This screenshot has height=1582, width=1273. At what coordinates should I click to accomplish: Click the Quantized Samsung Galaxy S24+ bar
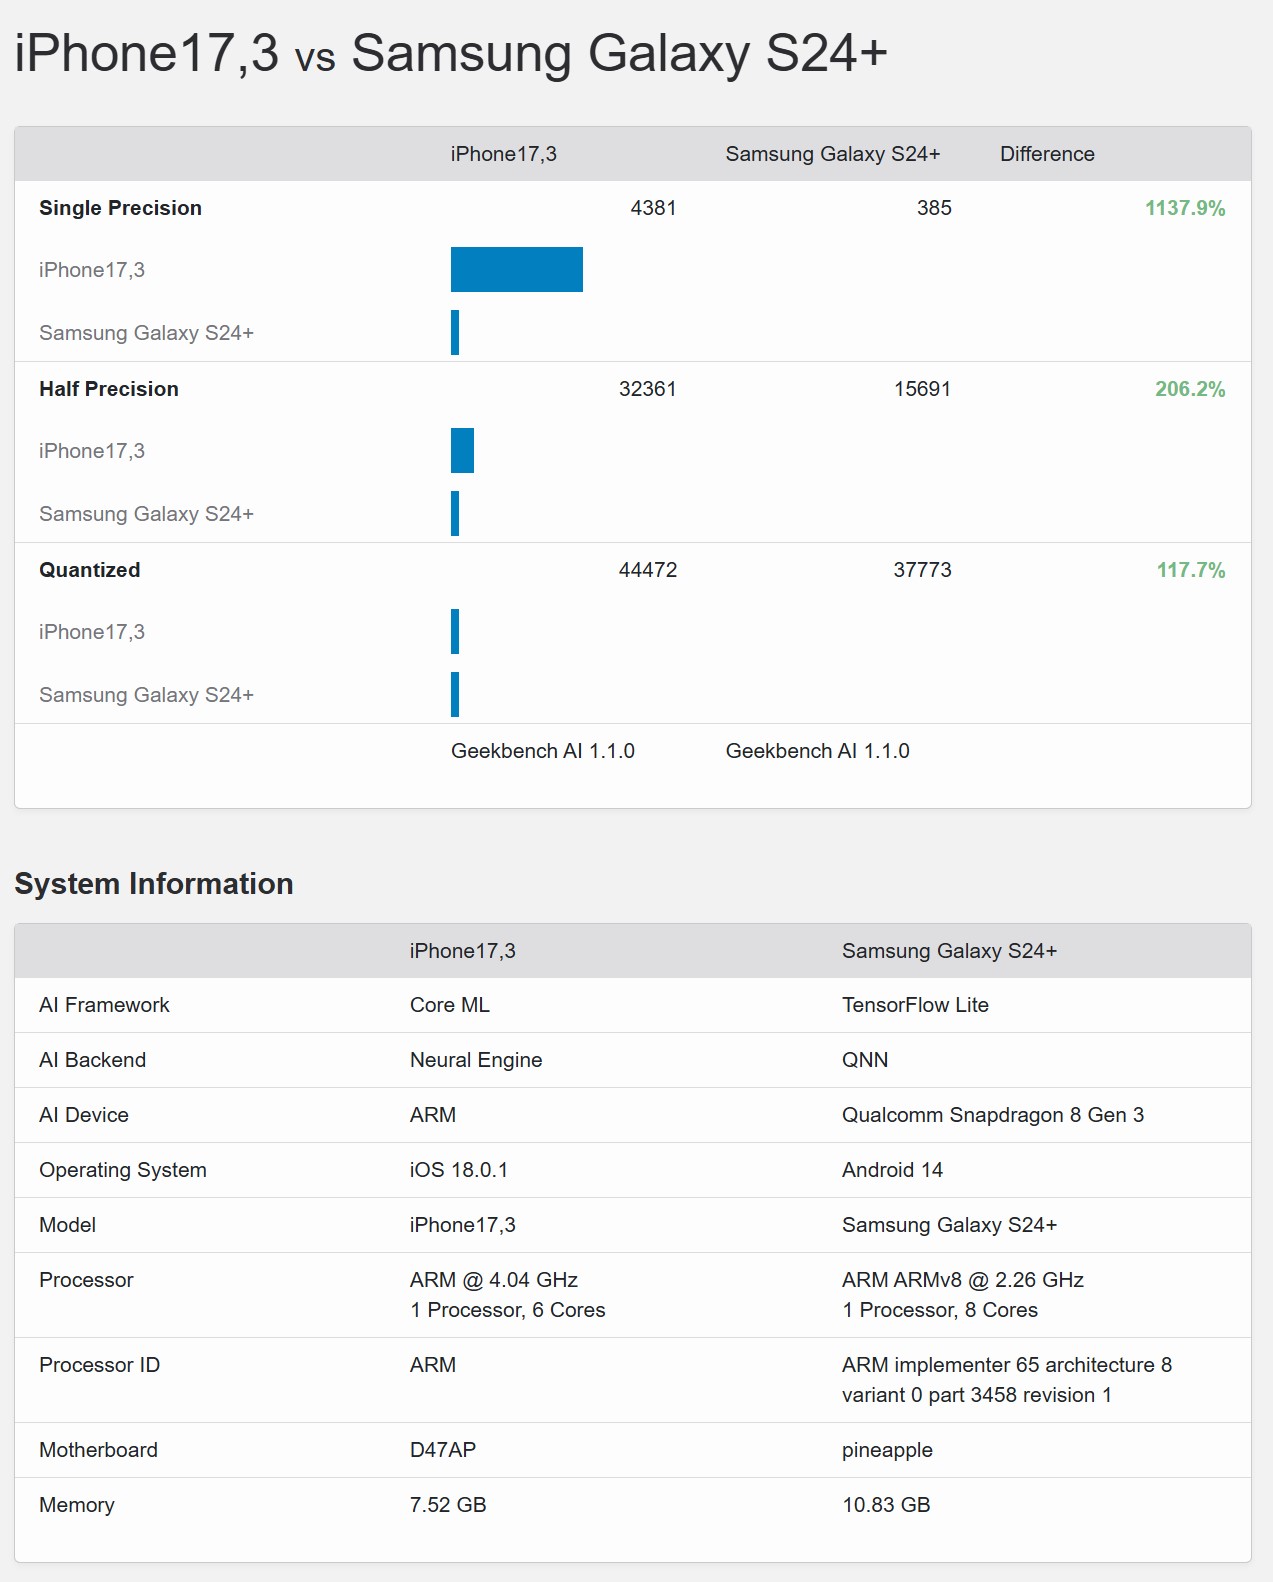pyautogui.click(x=455, y=695)
